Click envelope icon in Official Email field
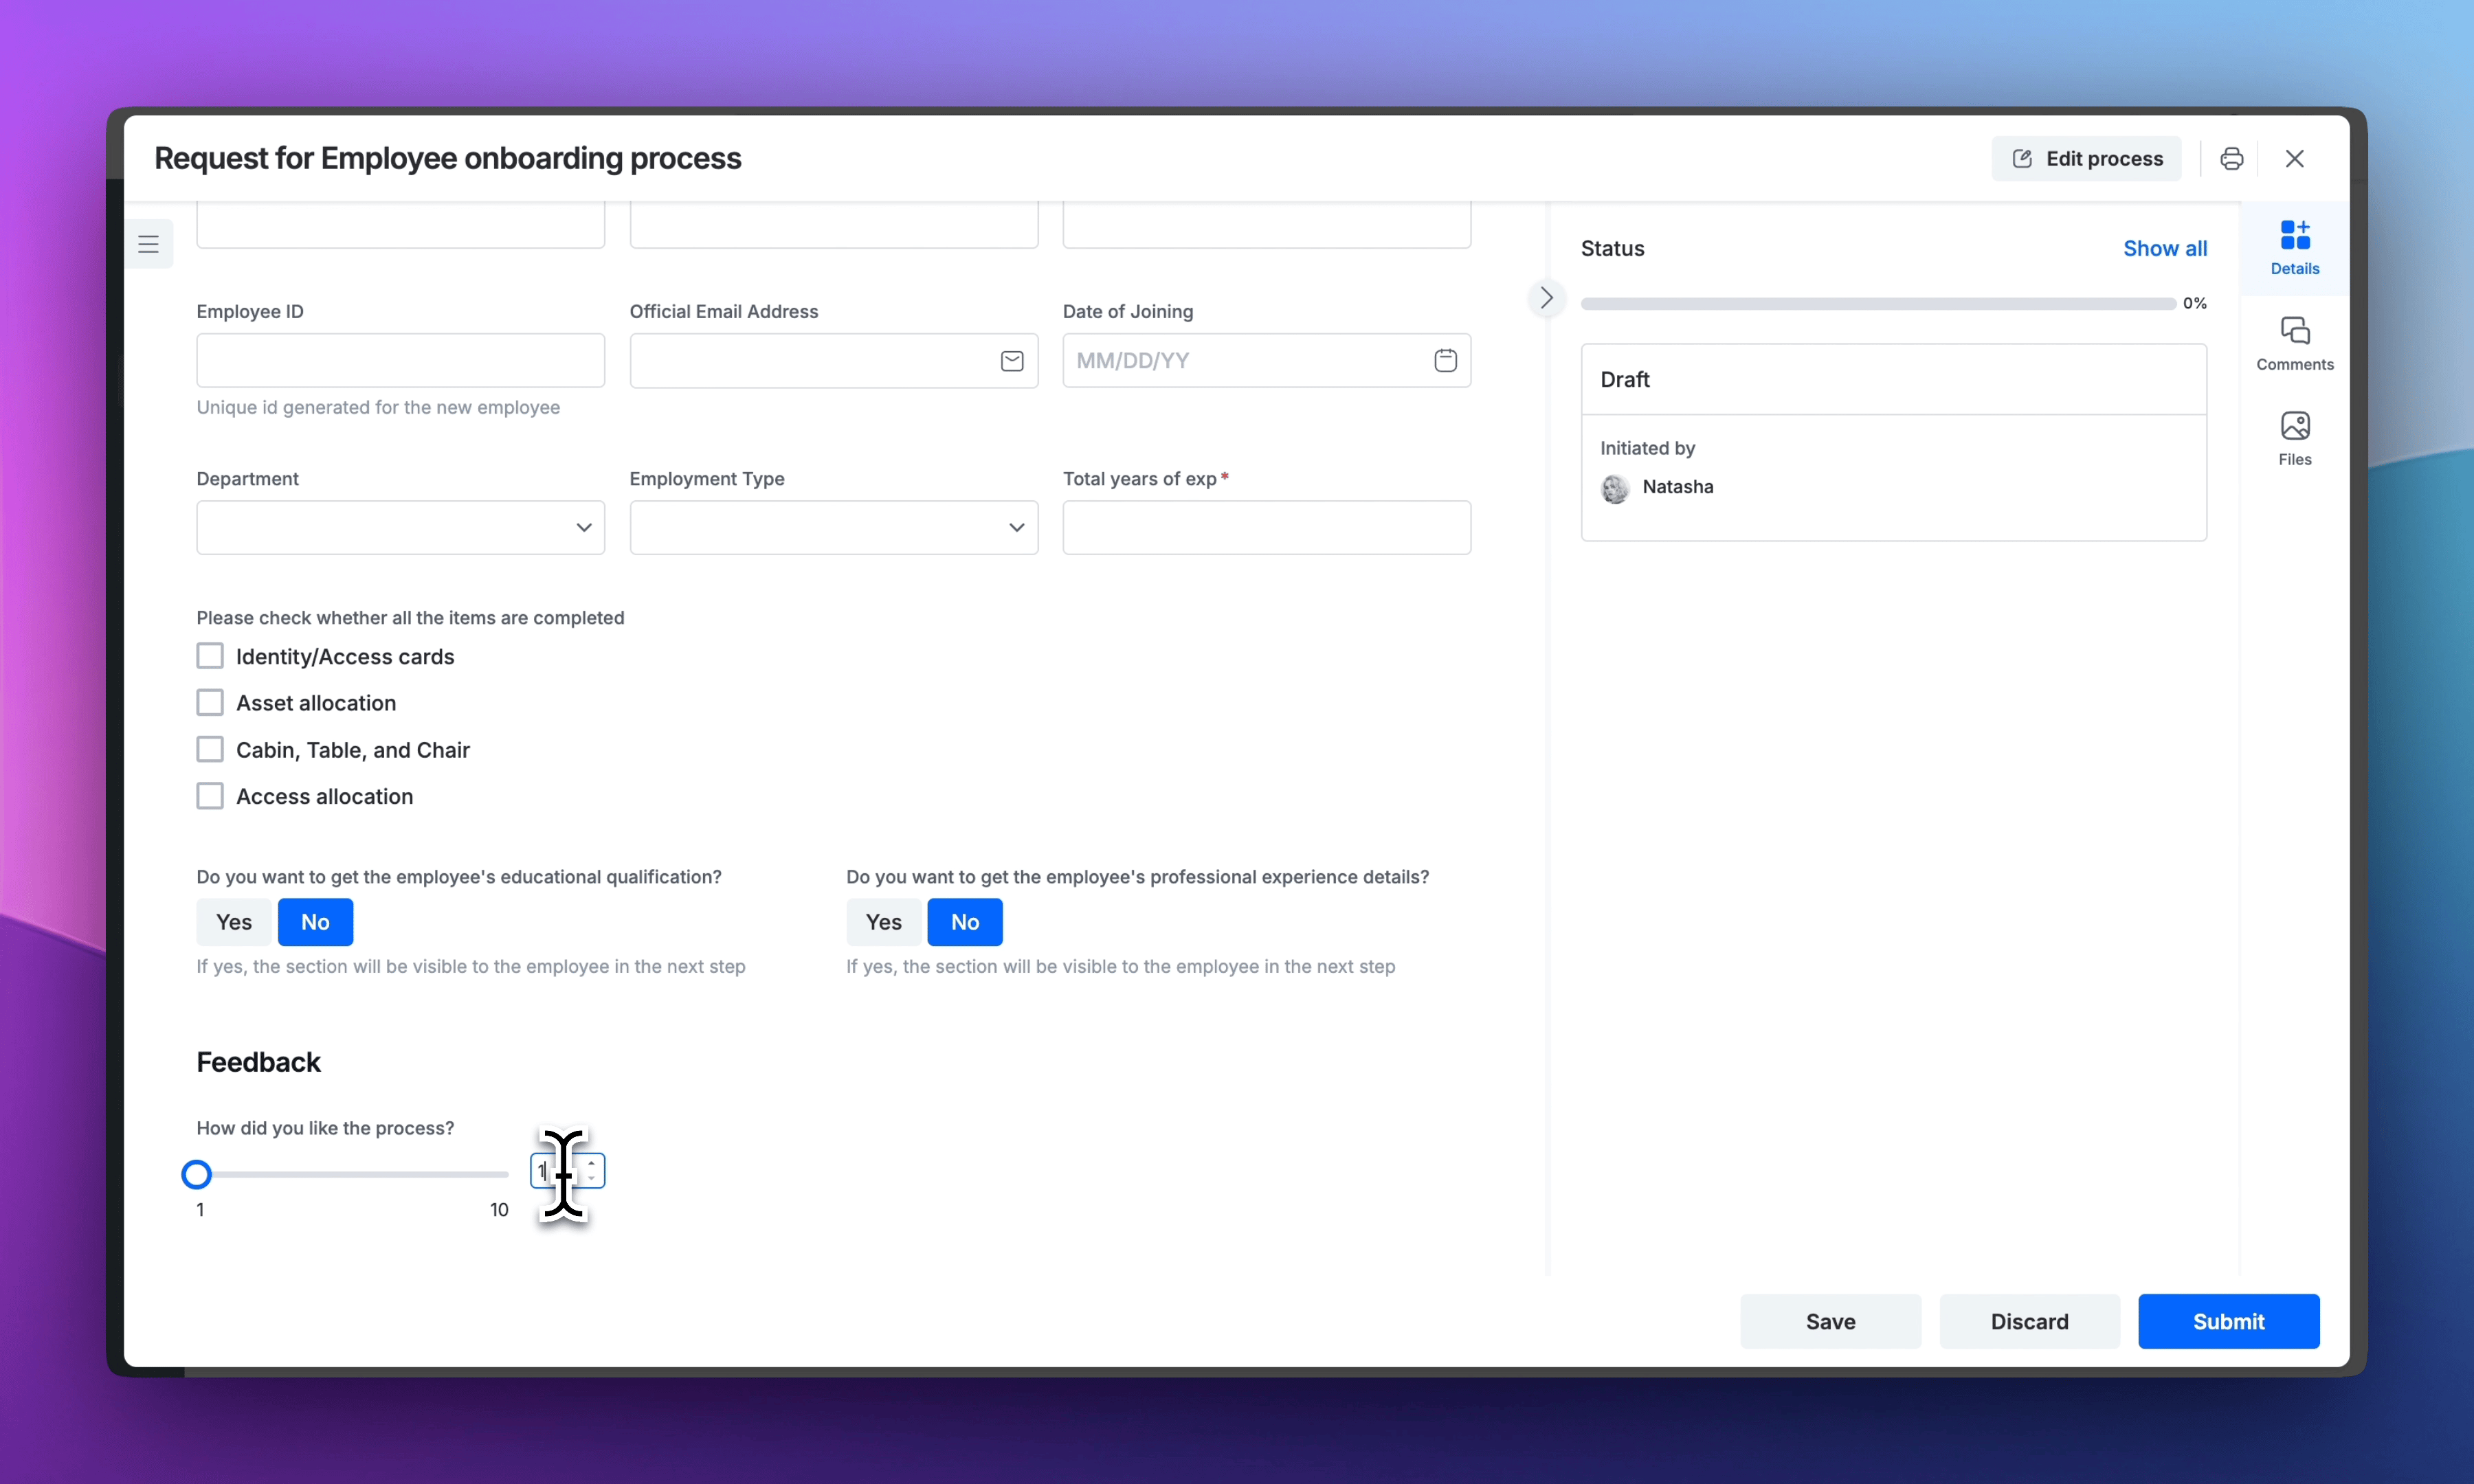This screenshot has height=1484, width=2474. tap(1012, 361)
